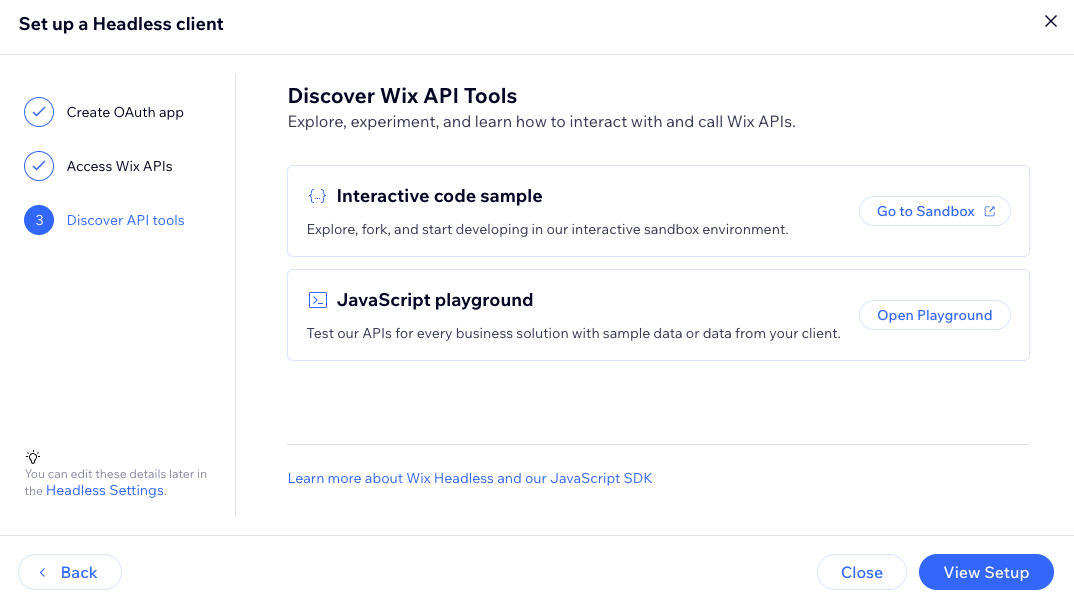Click View Setup
The image size is (1074, 606).
pos(986,572)
